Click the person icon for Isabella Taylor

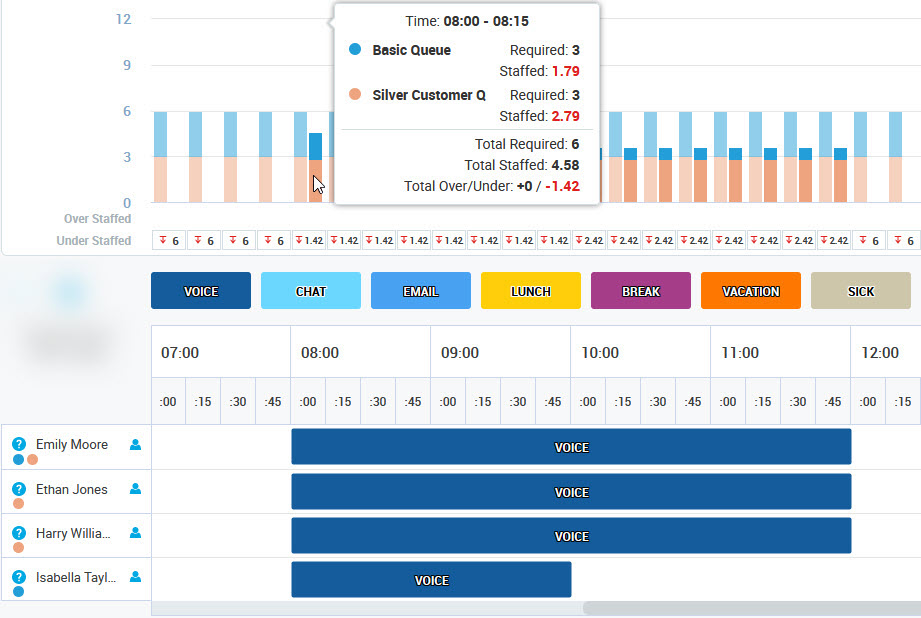(136, 577)
